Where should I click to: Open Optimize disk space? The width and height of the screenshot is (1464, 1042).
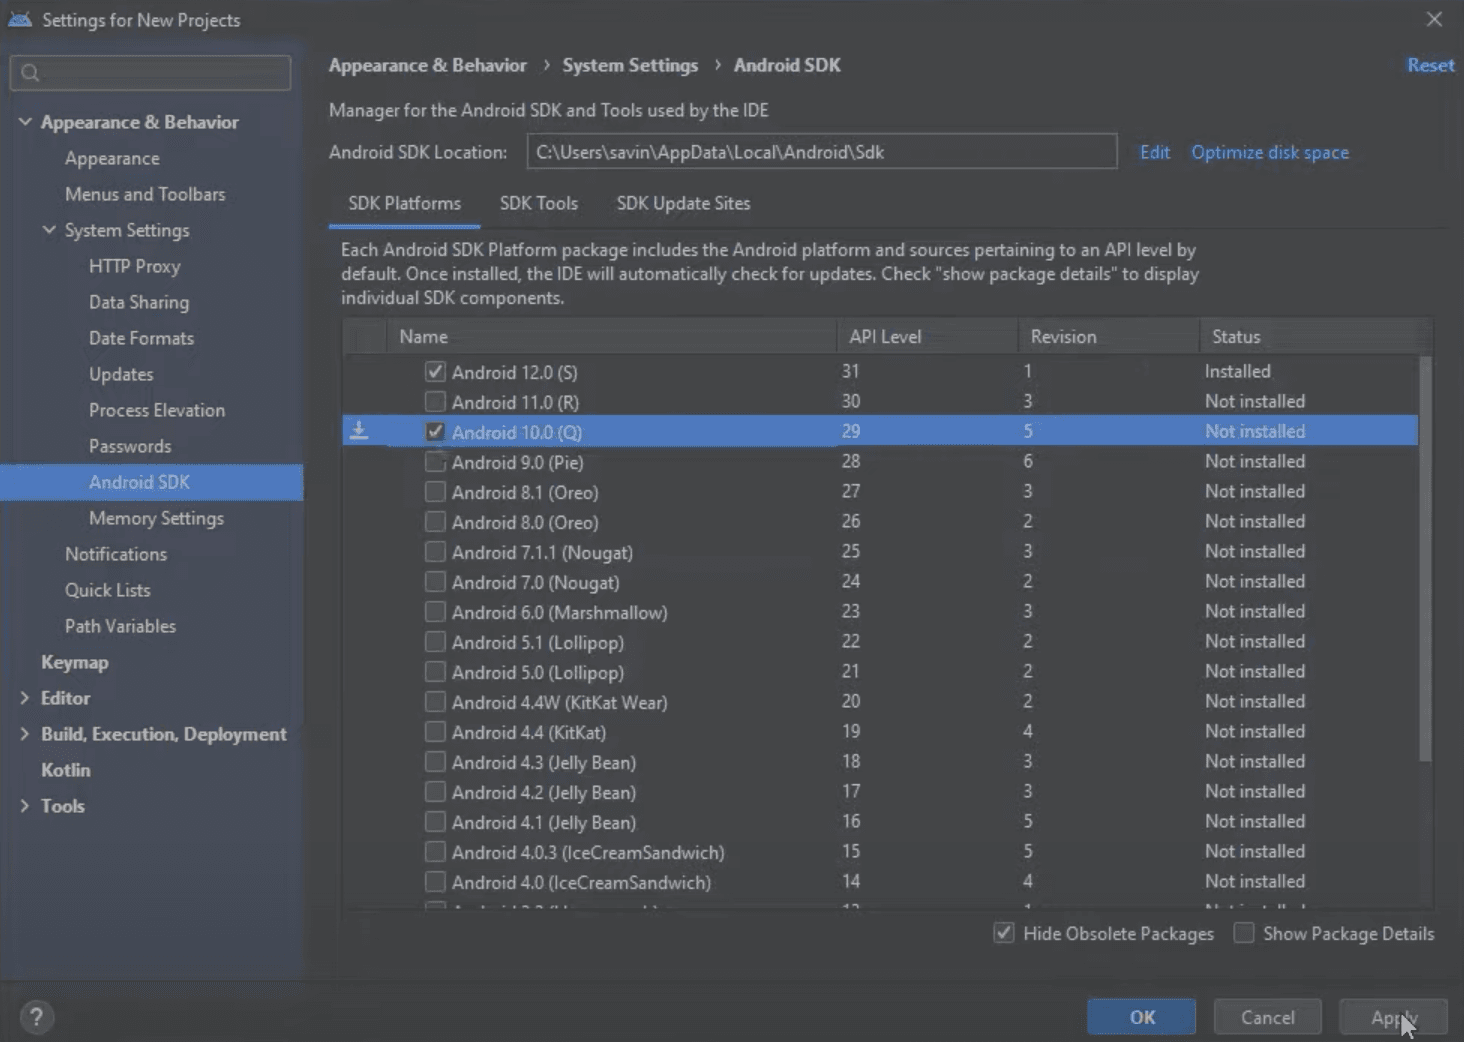[x=1269, y=152]
